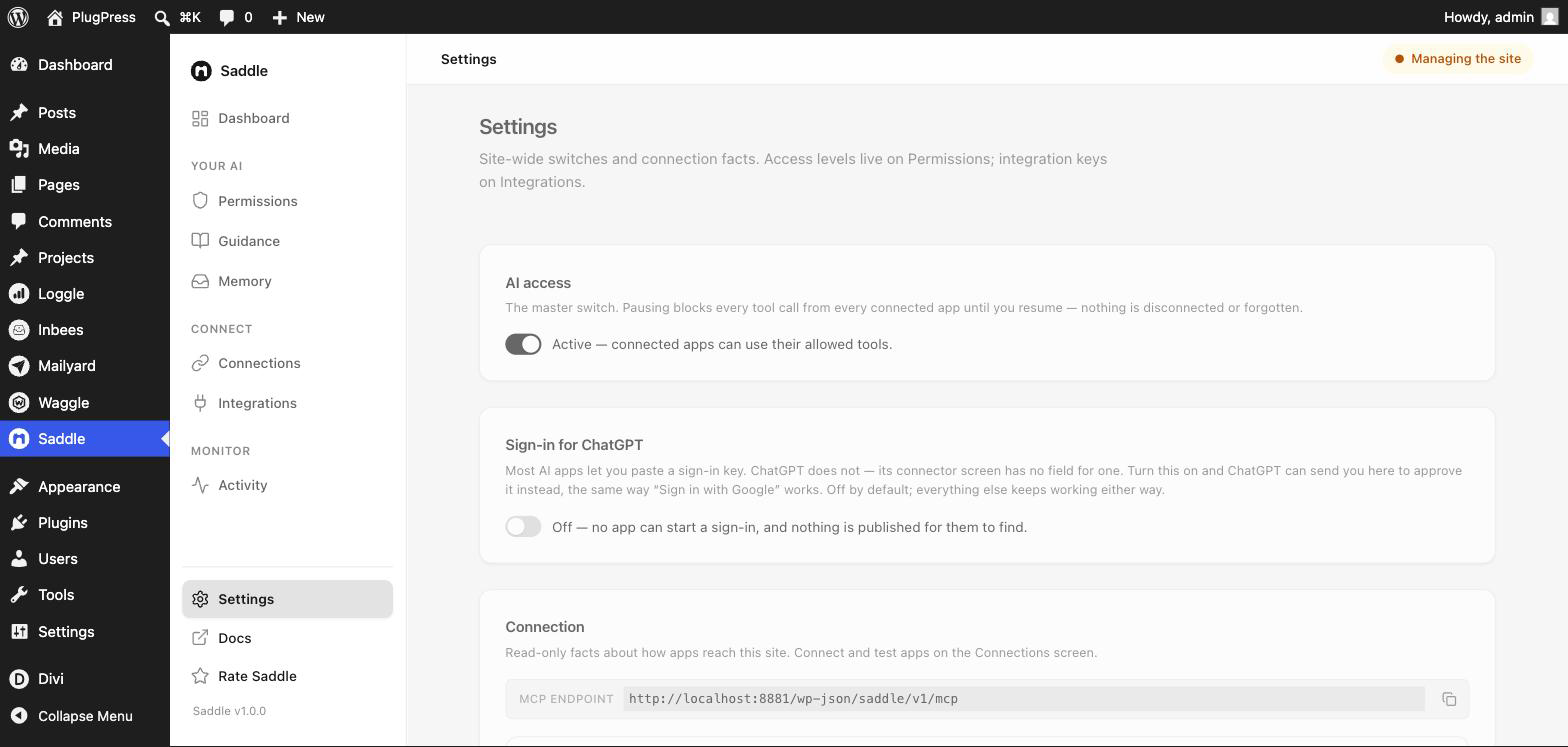1568x747 pixels.
Task: Open the Appearance menu
Action: [85, 487]
